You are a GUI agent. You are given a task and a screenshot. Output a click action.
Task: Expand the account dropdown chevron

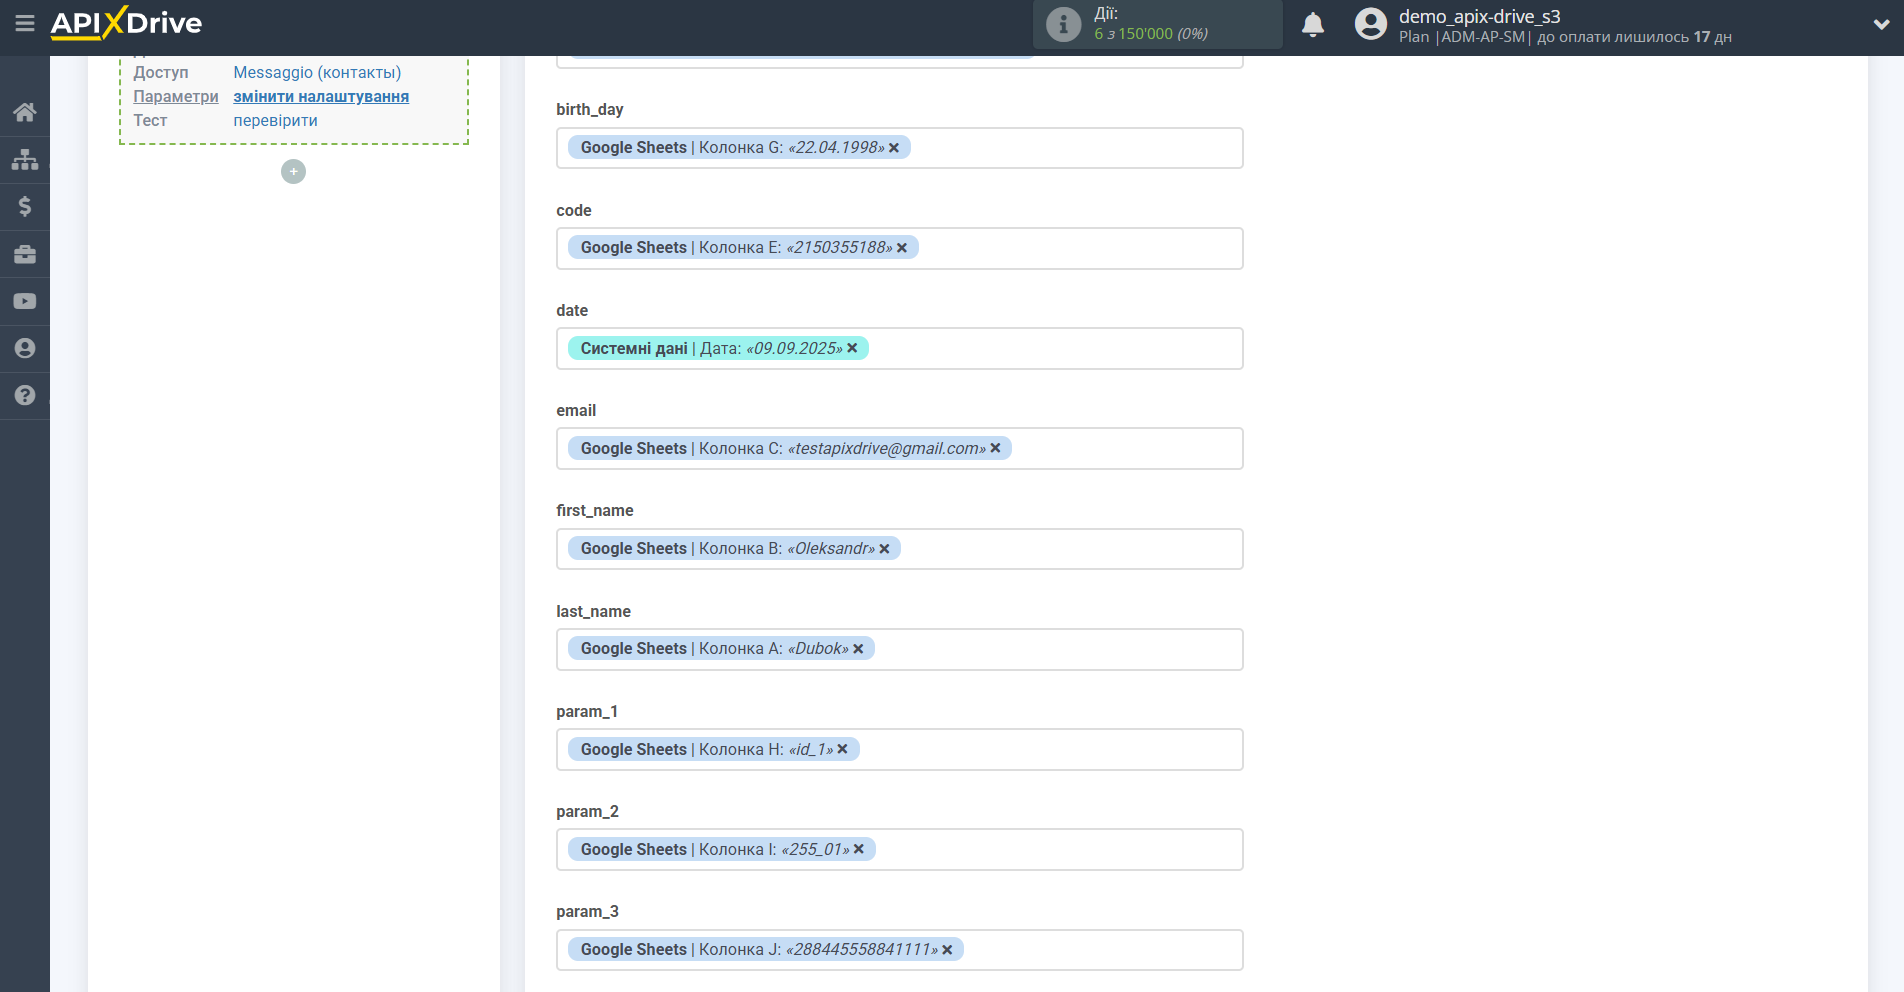click(1880, 25)
